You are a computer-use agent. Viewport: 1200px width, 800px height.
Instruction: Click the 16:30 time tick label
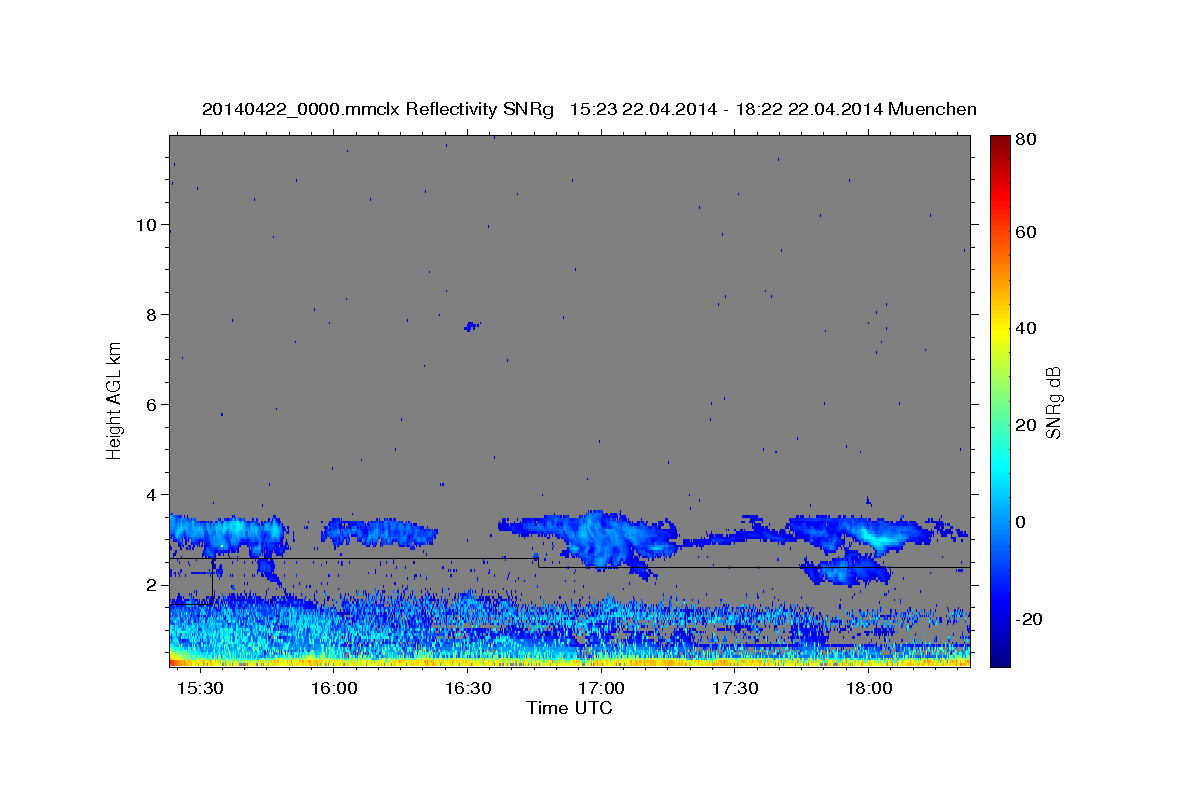tap(468, 689)
